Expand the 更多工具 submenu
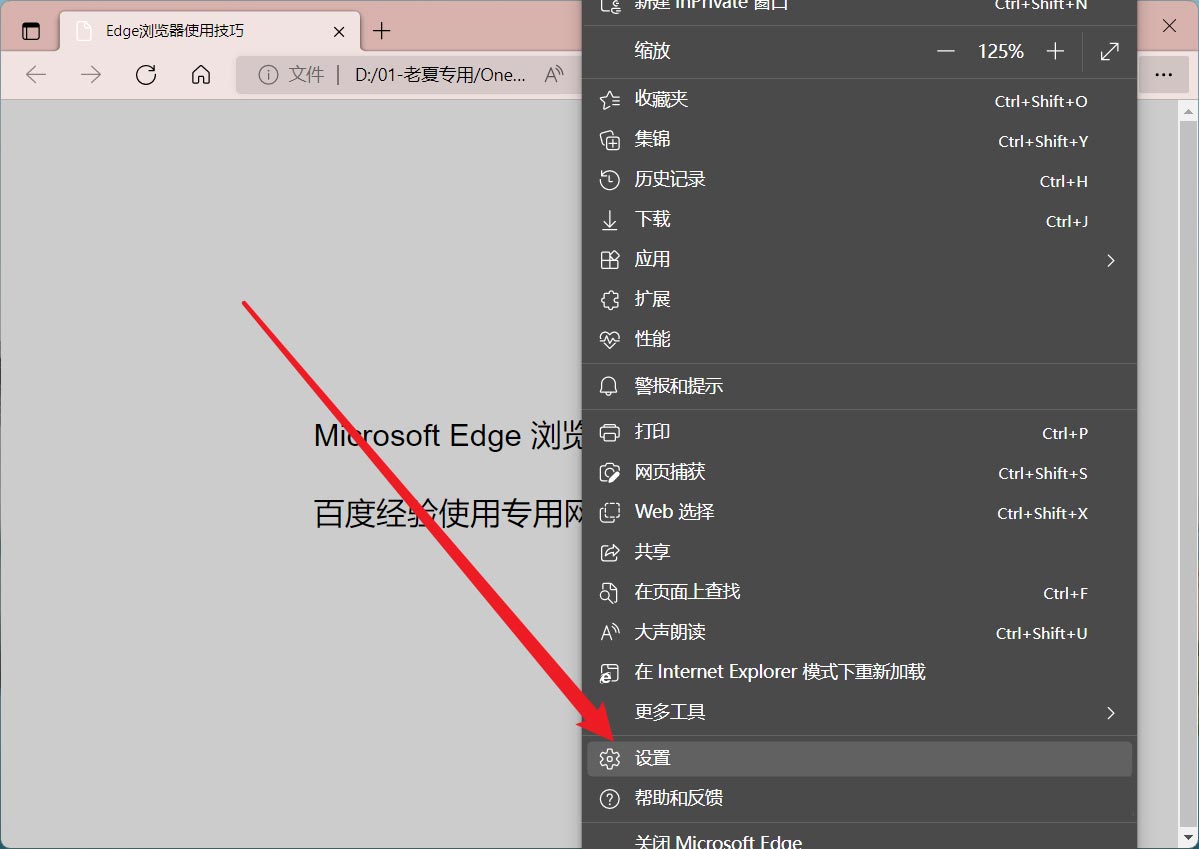 (1110, 713)
